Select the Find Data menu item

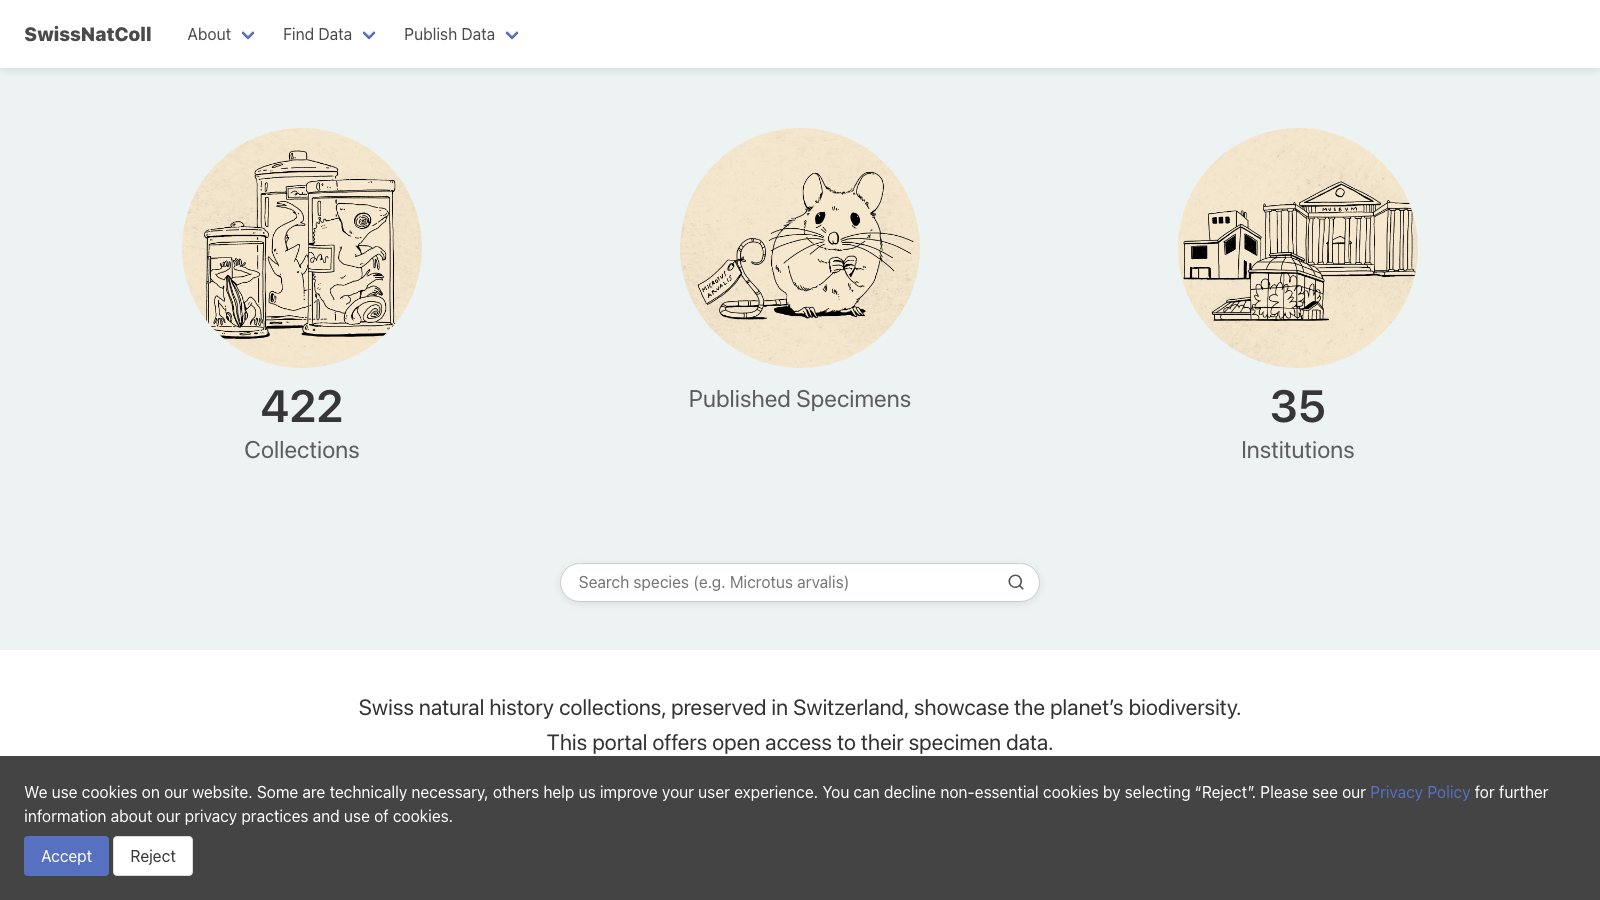(317, 34)
